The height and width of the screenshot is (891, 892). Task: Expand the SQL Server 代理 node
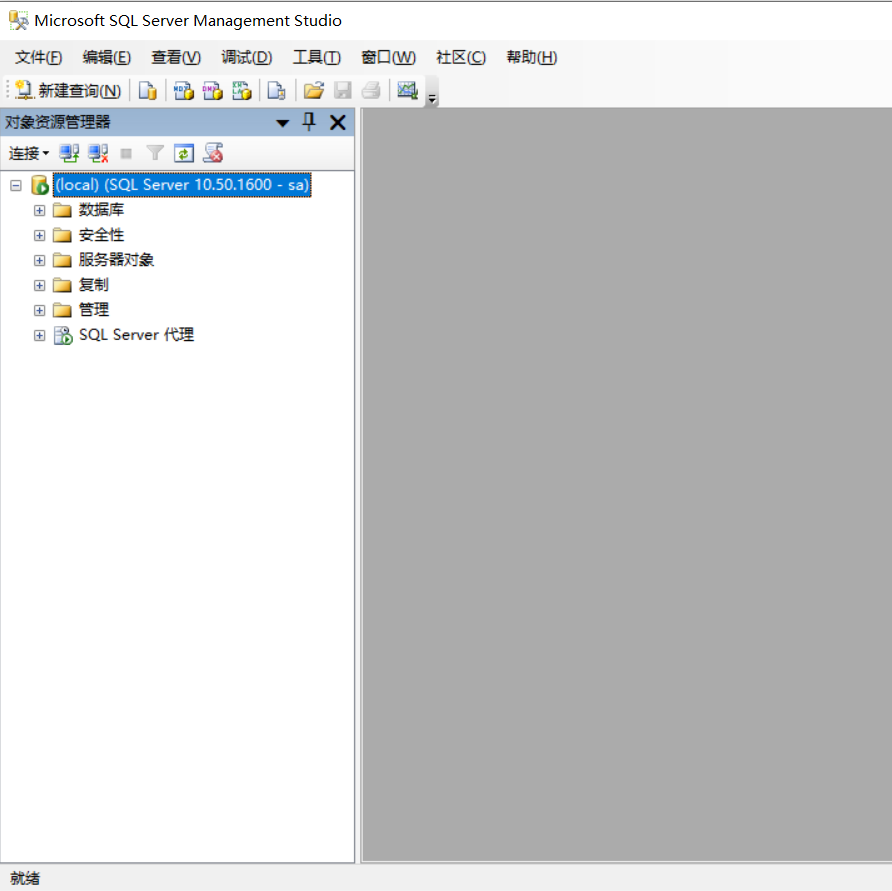(x=39, y=335)
